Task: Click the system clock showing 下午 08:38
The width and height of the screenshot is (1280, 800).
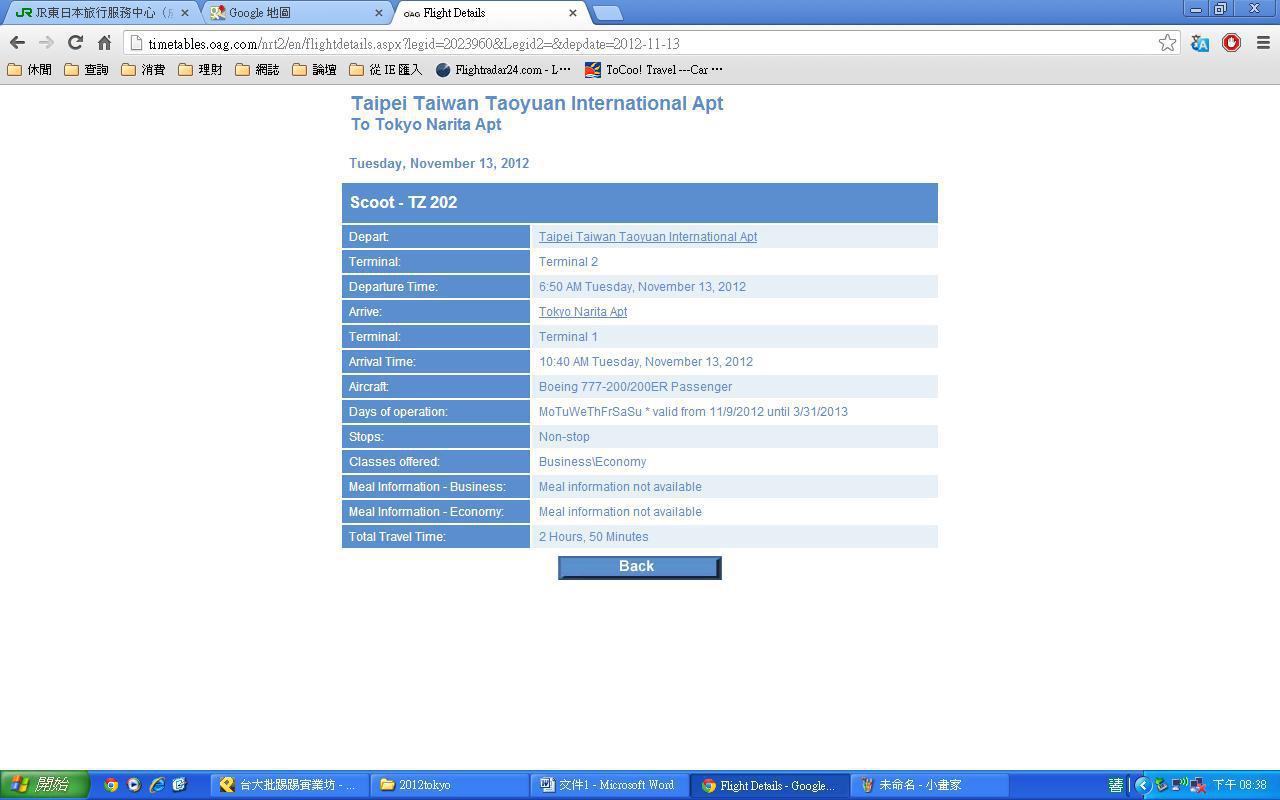Action: pyautogui.click(x=1240, y=785)
